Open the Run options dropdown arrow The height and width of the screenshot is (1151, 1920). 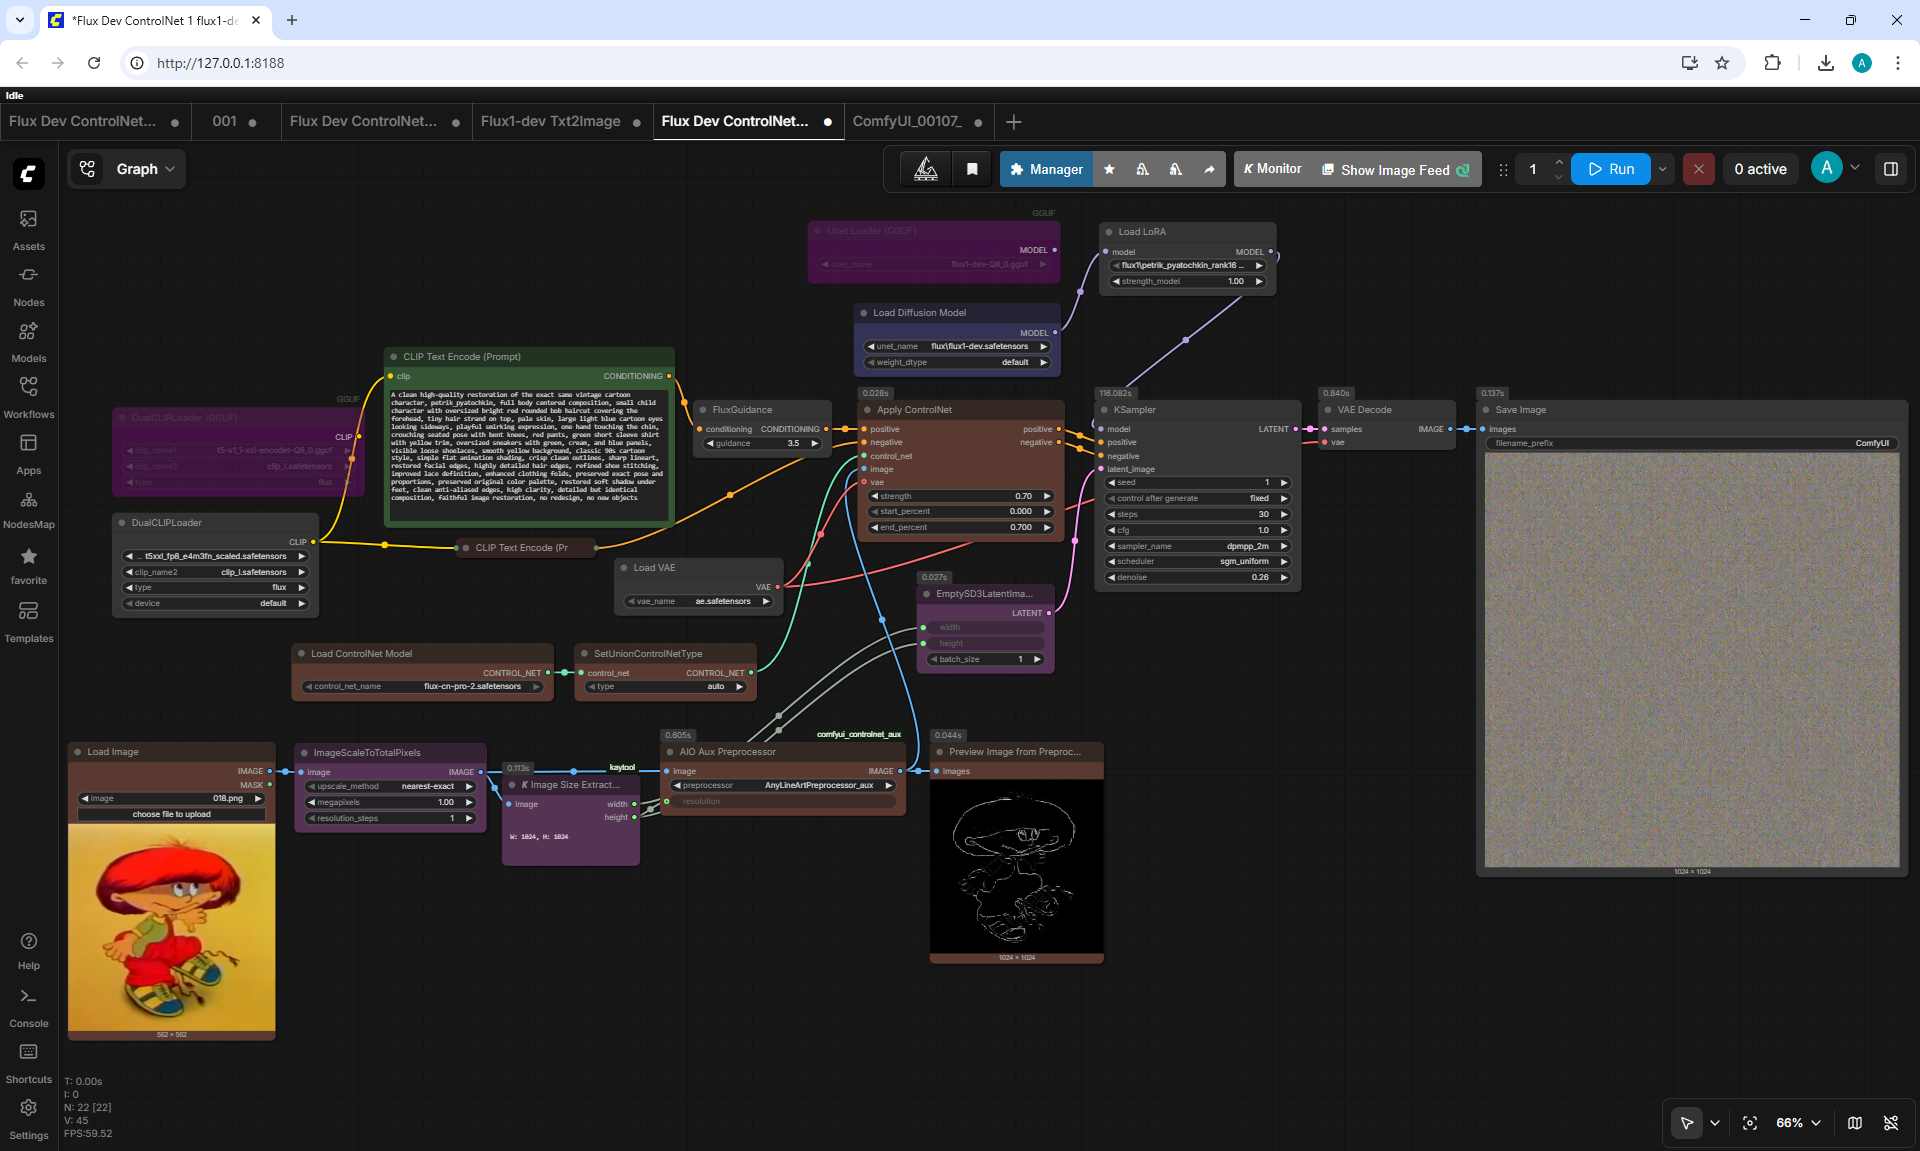pyautogui.click(x=1663, y=169)
